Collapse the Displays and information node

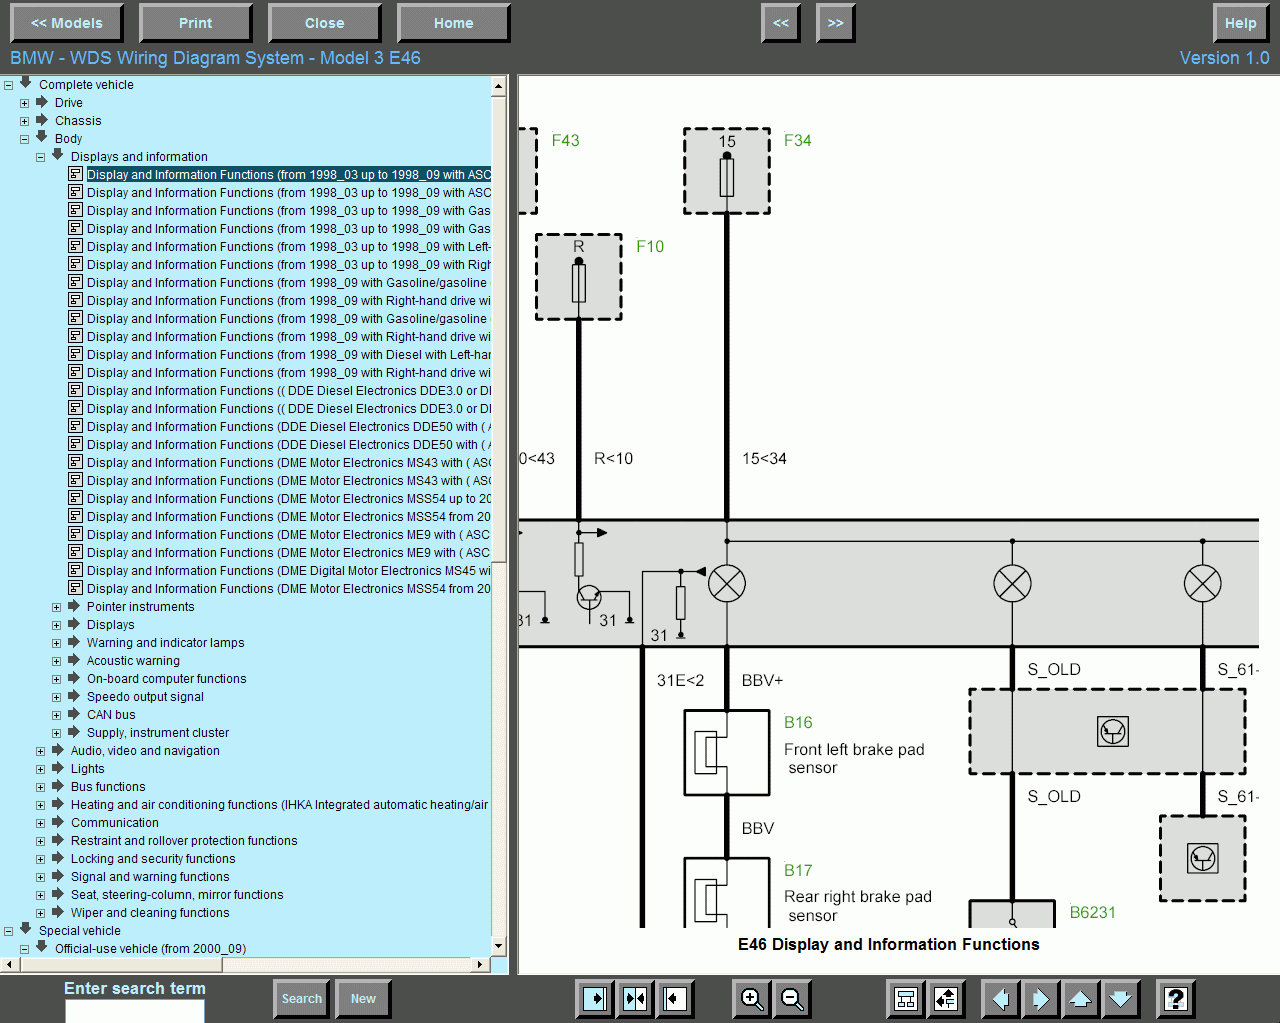(x=41, y=157)
